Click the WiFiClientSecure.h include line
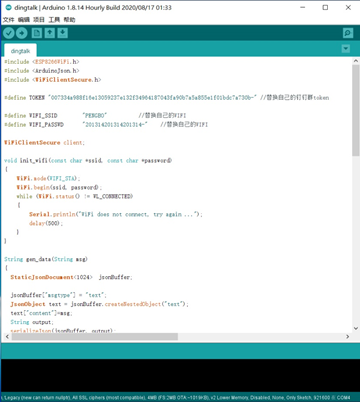The height and width of the screenshot is (402, 360). coord(53,80)
